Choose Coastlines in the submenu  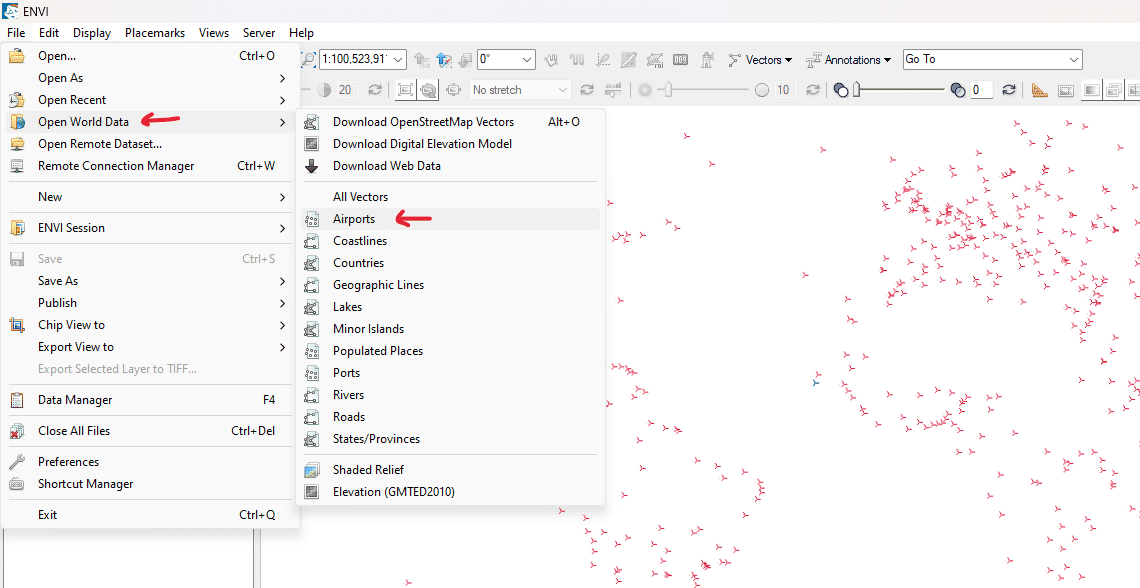pos(360,241)
